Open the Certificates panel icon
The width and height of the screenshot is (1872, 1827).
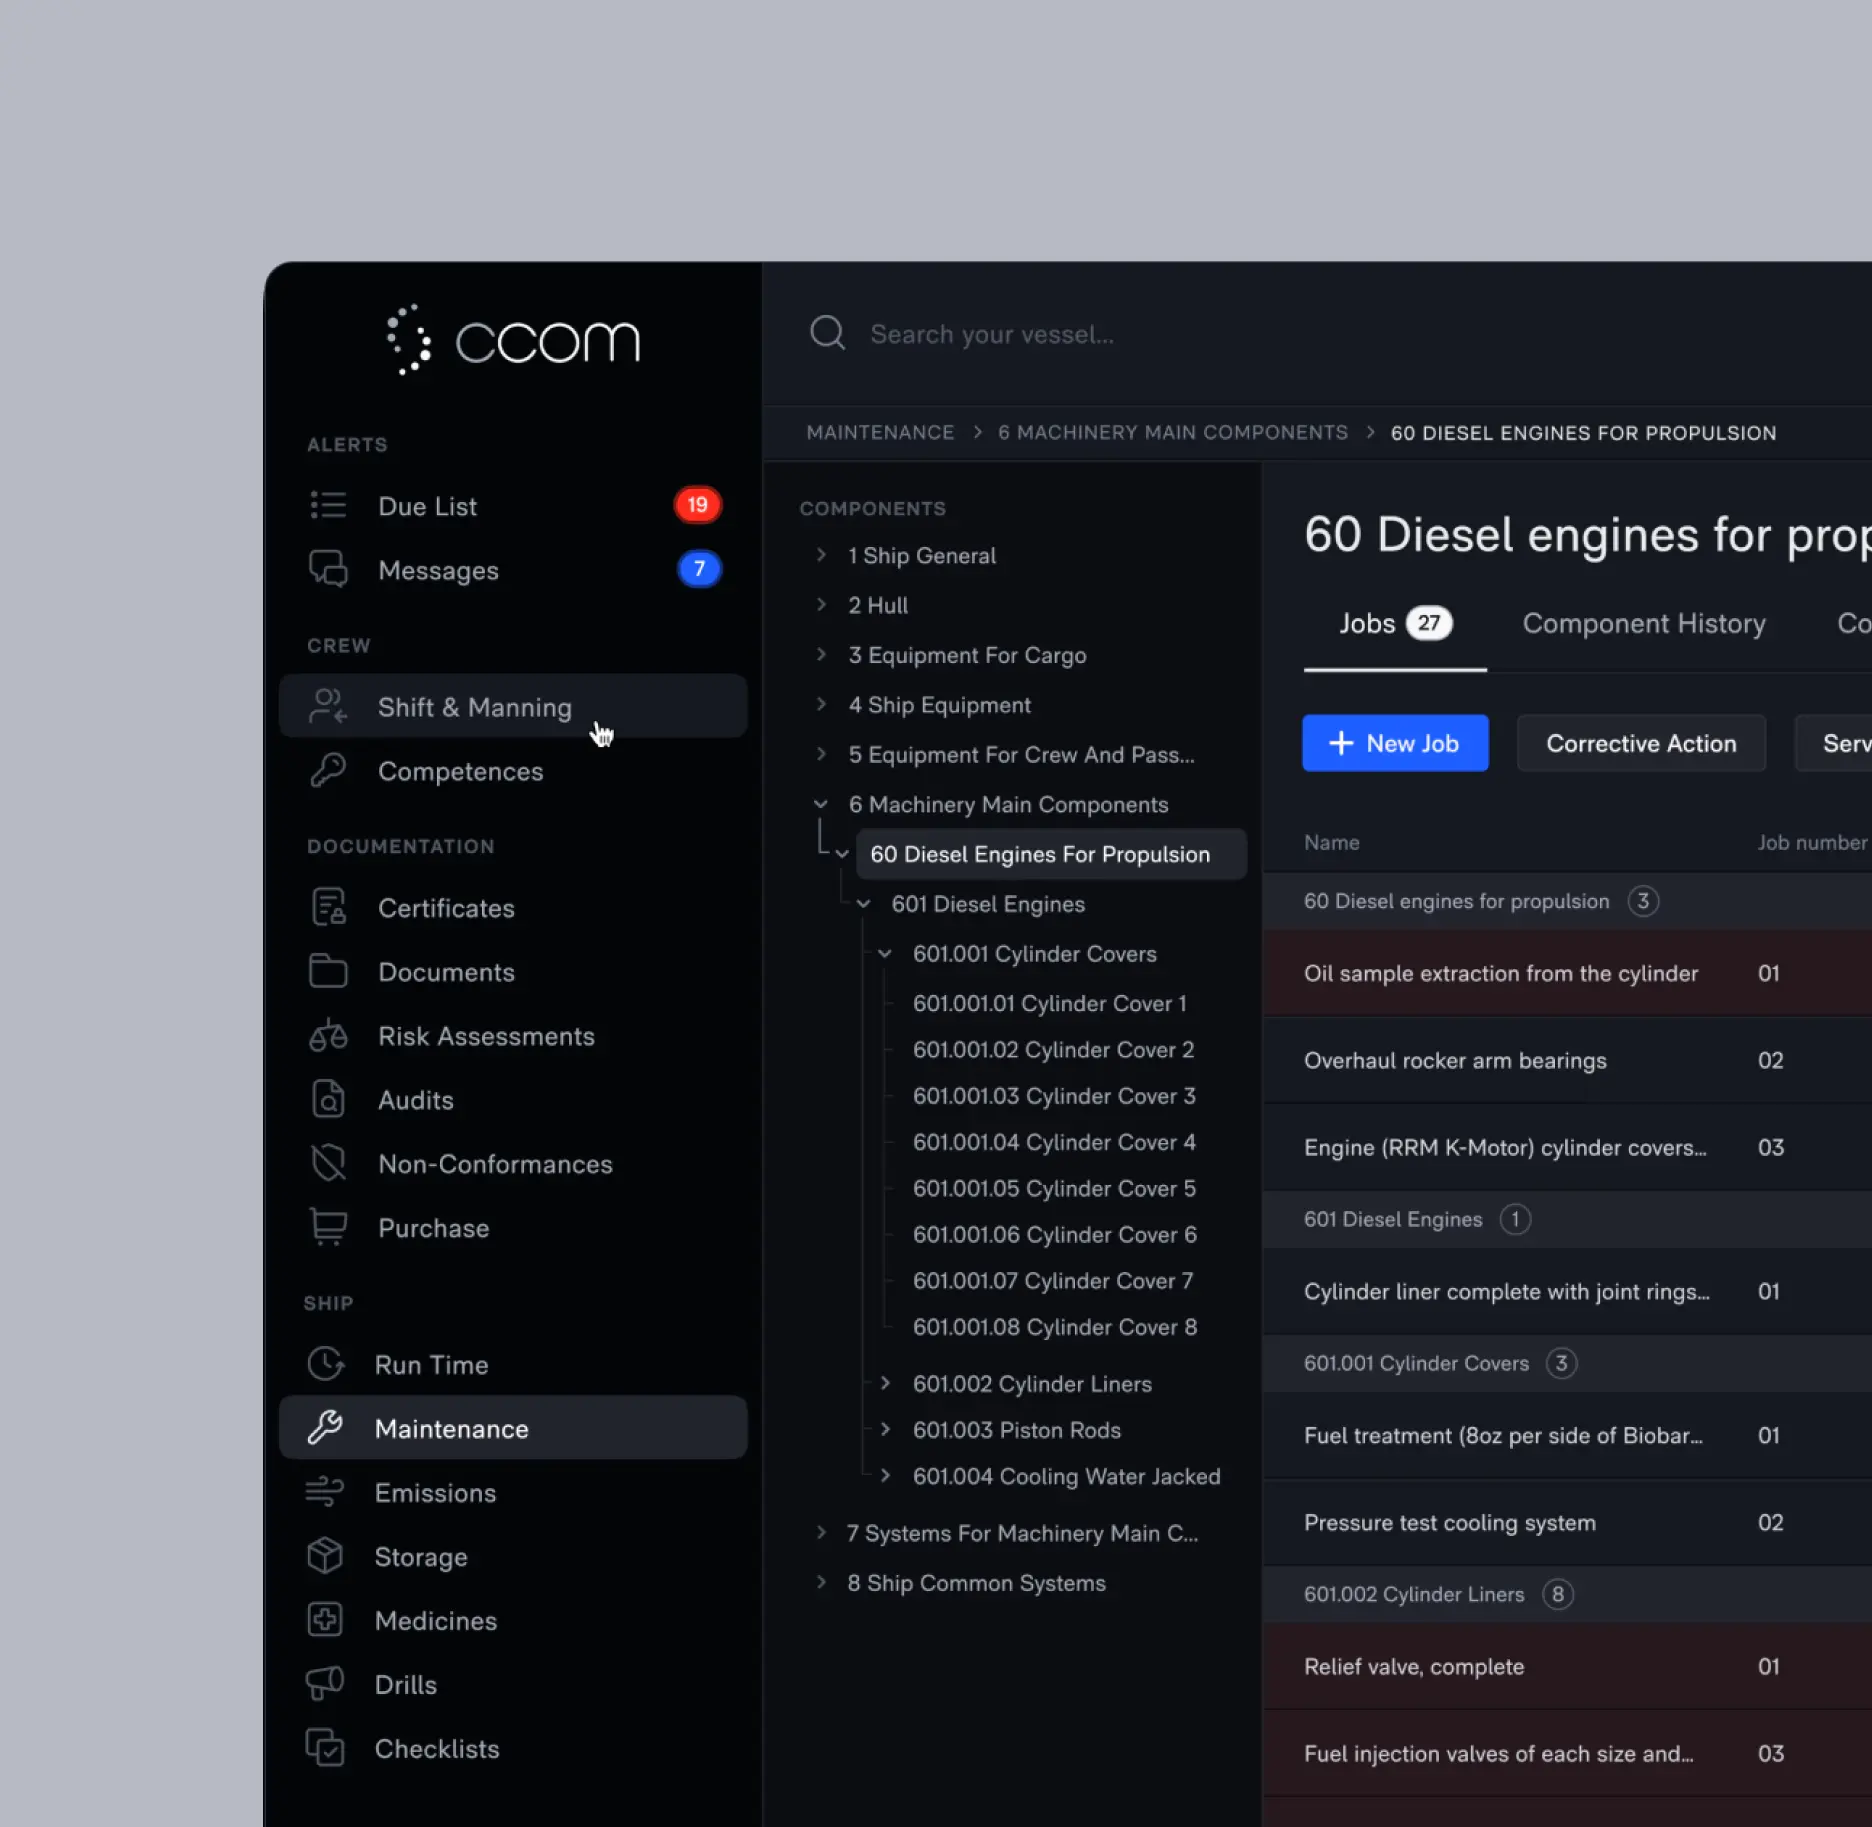click(328, 907)
